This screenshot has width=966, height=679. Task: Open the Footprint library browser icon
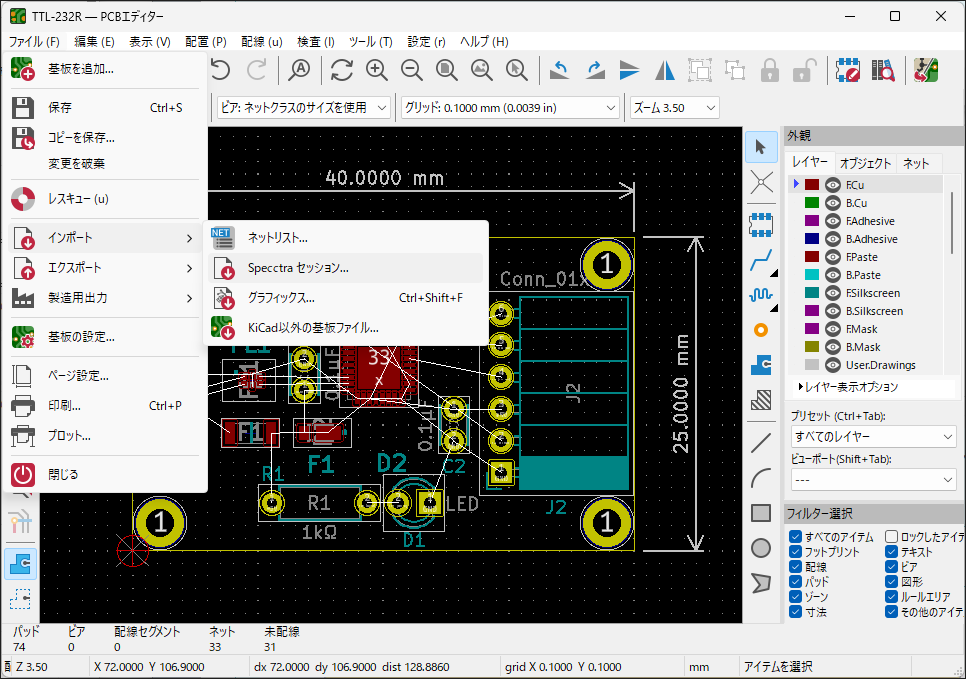pos(883,70)
